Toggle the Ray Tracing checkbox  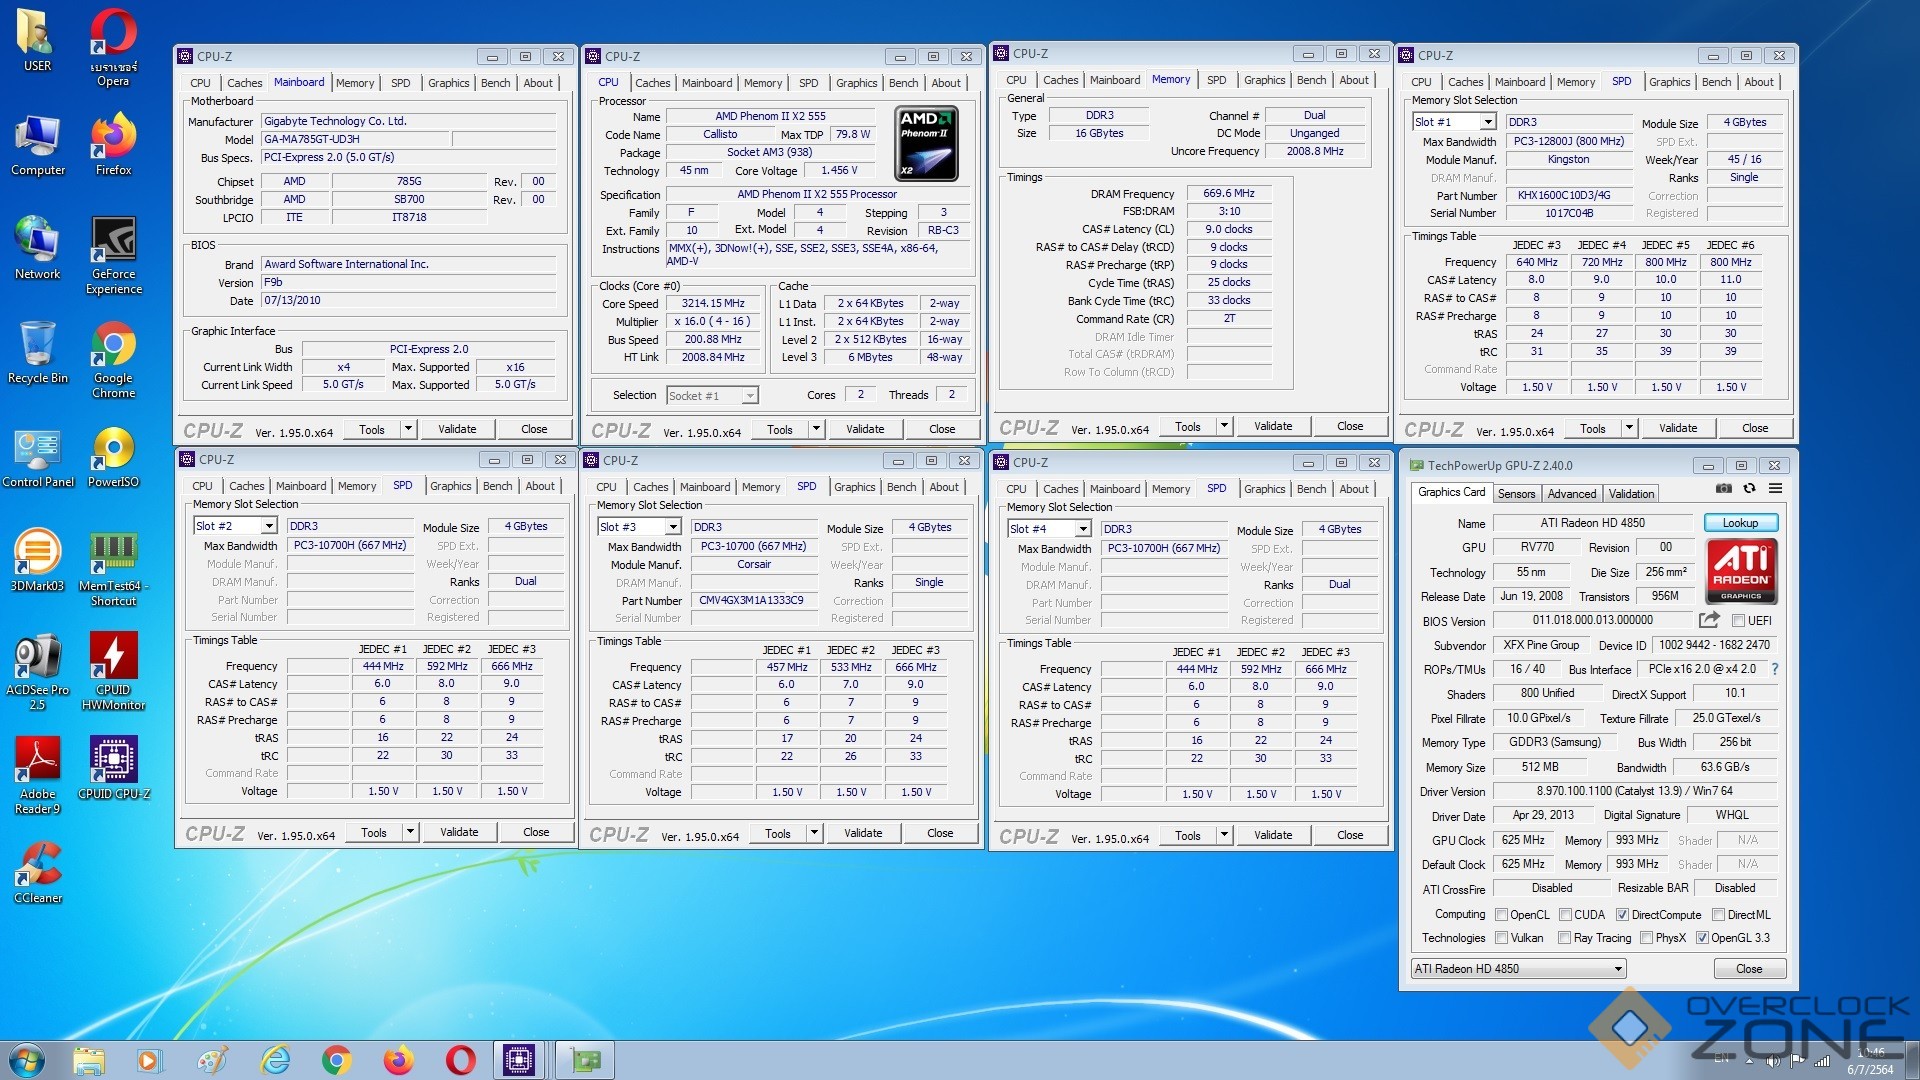(x=1564, y=938)
